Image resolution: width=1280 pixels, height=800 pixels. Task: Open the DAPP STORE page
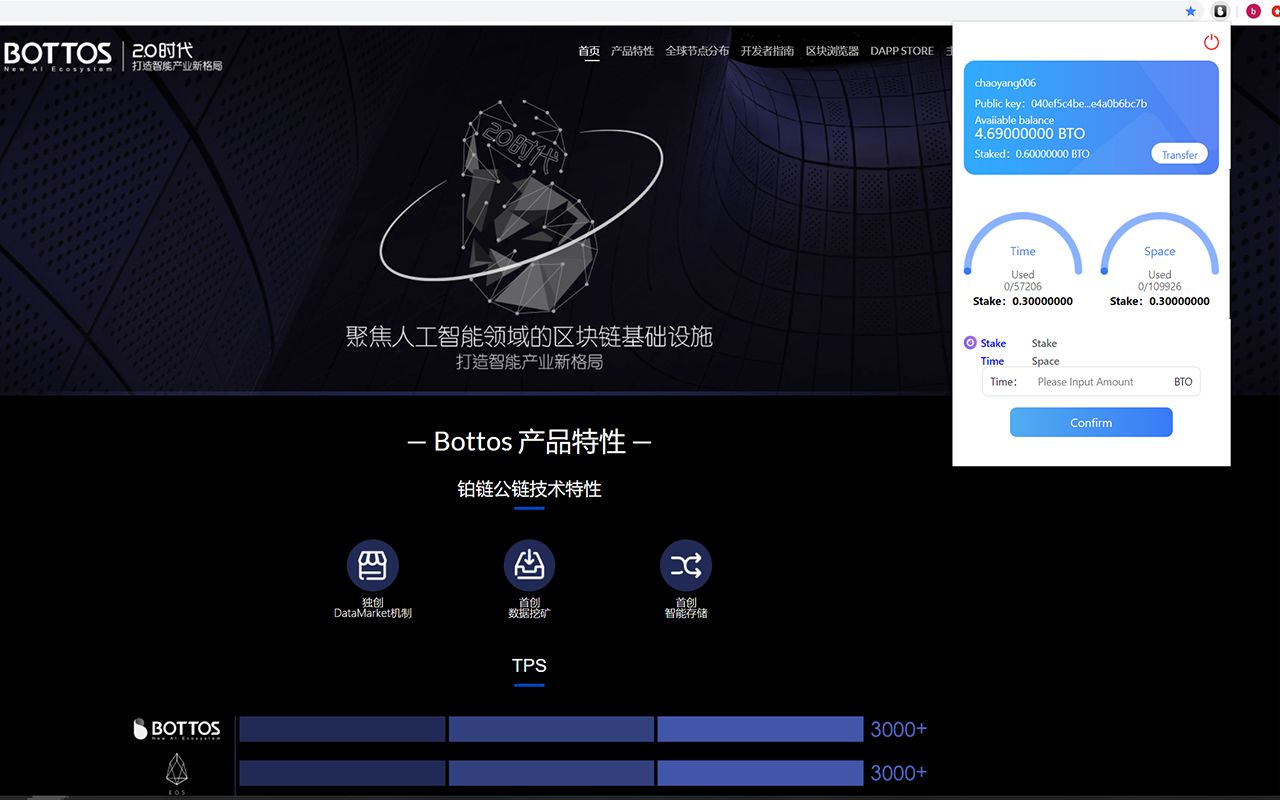[901, 50]
